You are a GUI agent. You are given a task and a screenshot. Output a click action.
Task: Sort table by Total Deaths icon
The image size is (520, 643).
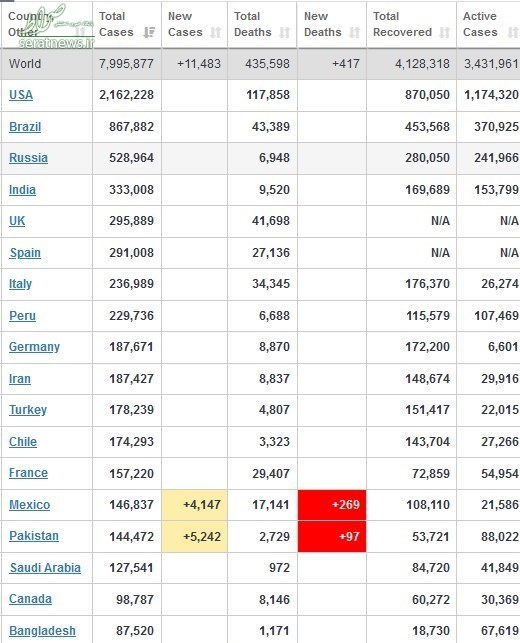point(285,32)
